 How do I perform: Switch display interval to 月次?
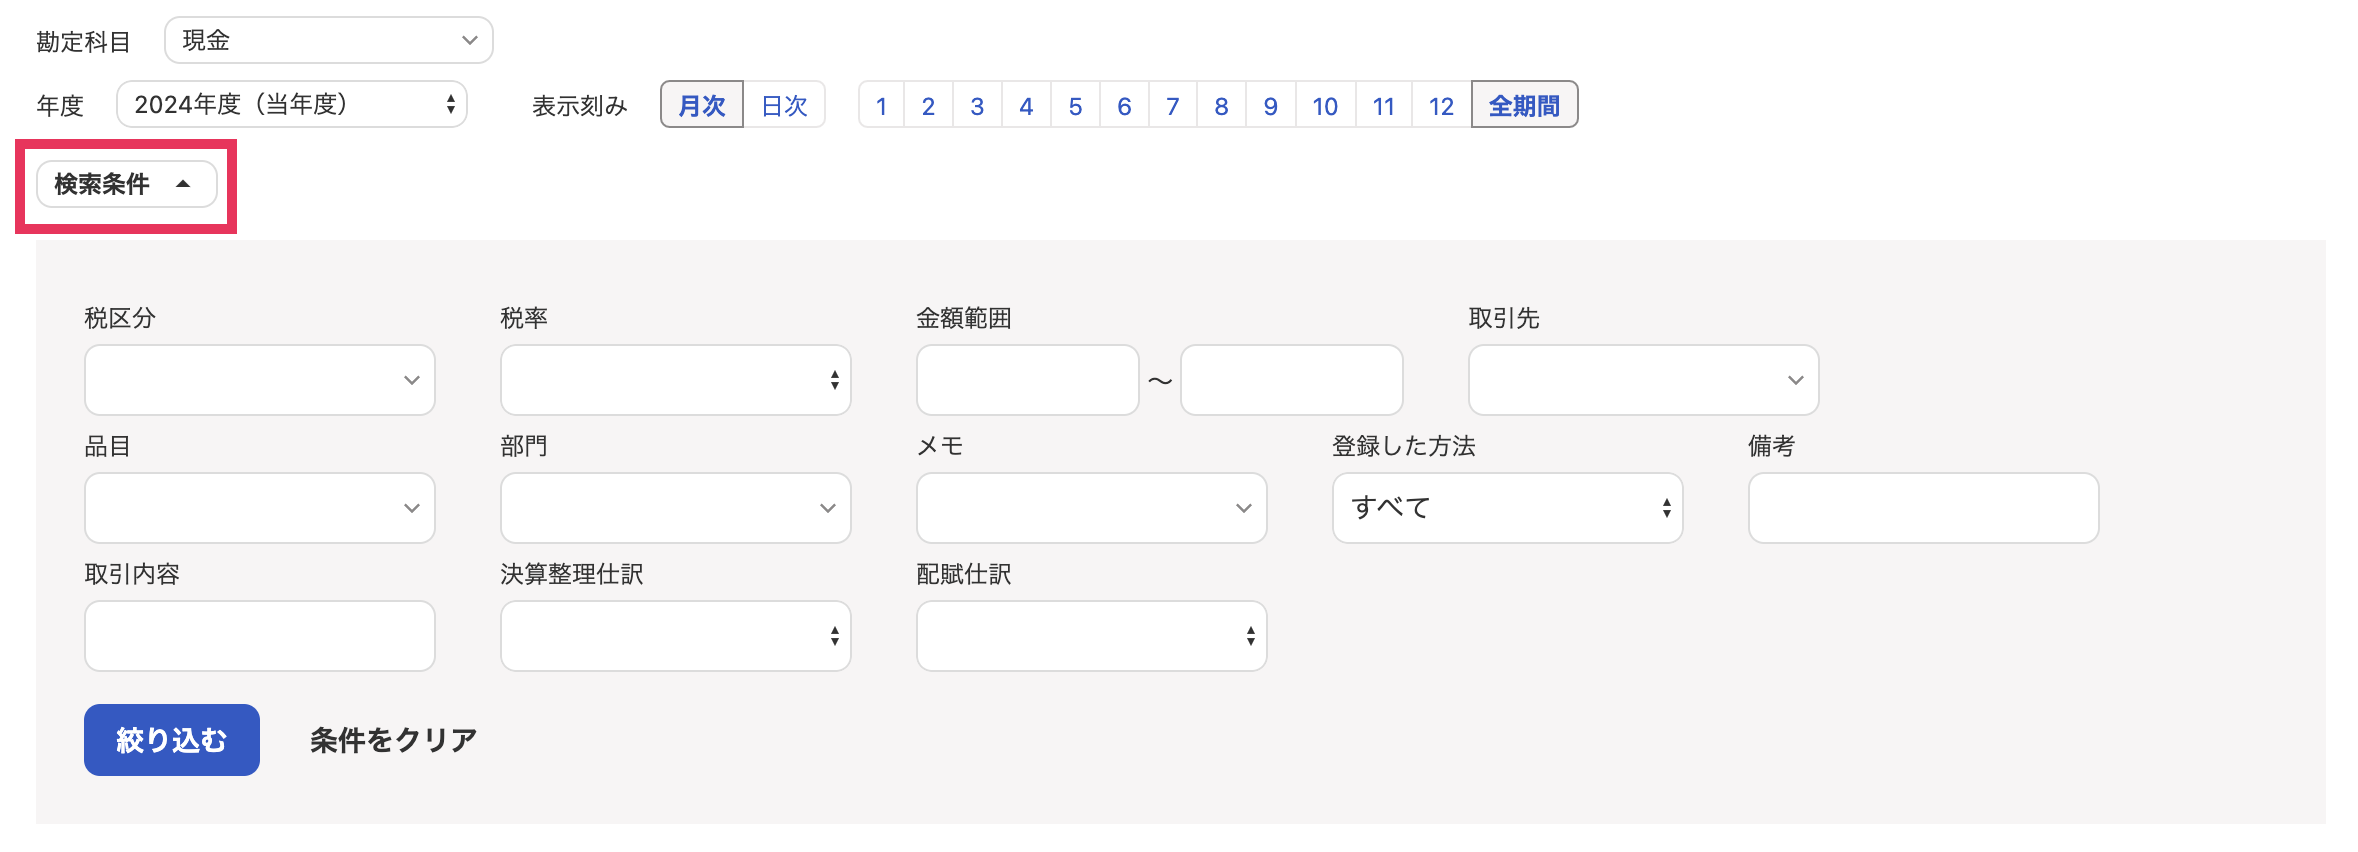702,105
